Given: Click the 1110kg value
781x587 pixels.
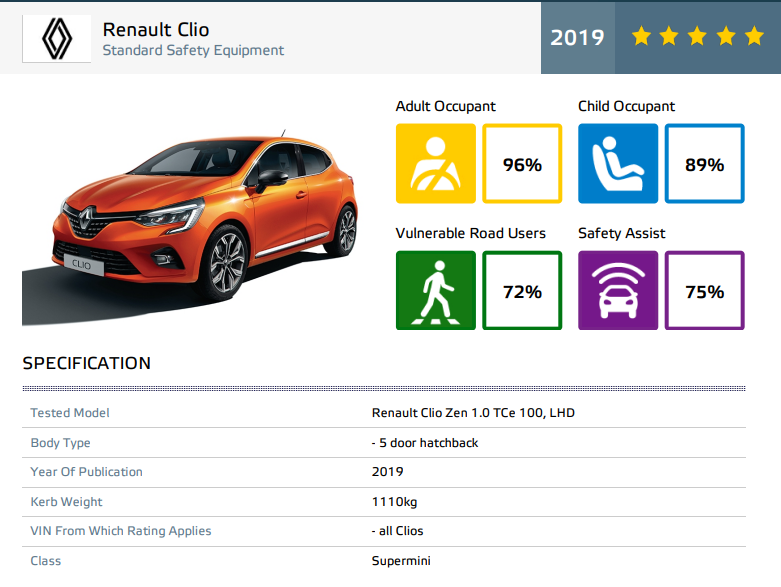Looking at the screenshot, I should click(394, 501).
